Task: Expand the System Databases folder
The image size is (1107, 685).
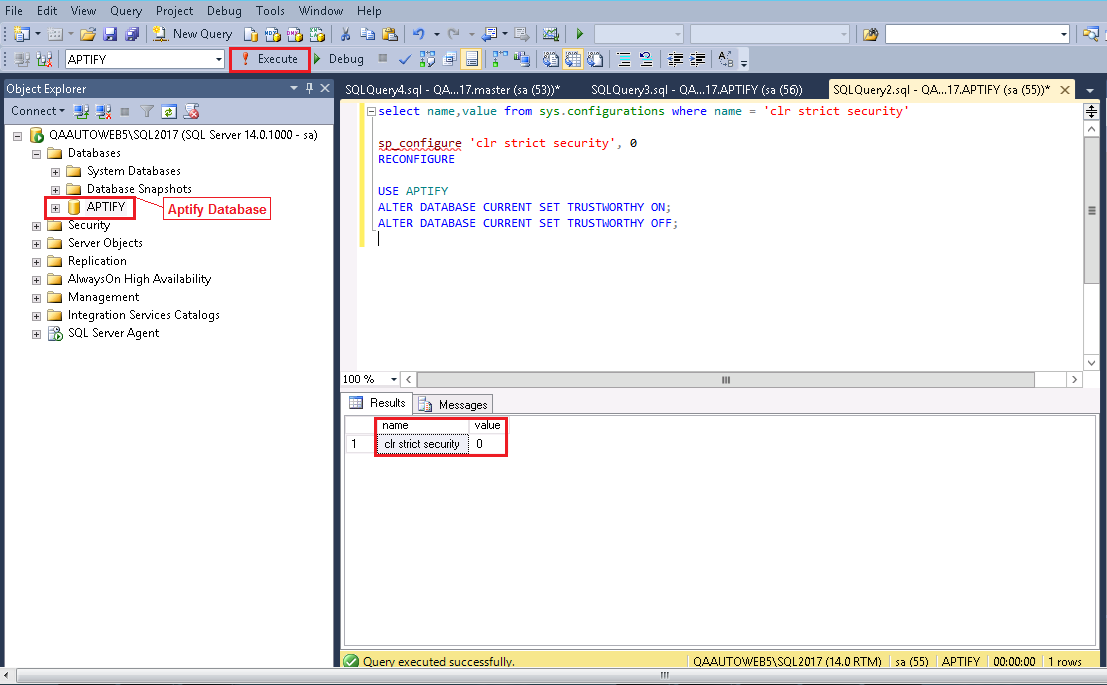Action: click(x=55, y=172)
